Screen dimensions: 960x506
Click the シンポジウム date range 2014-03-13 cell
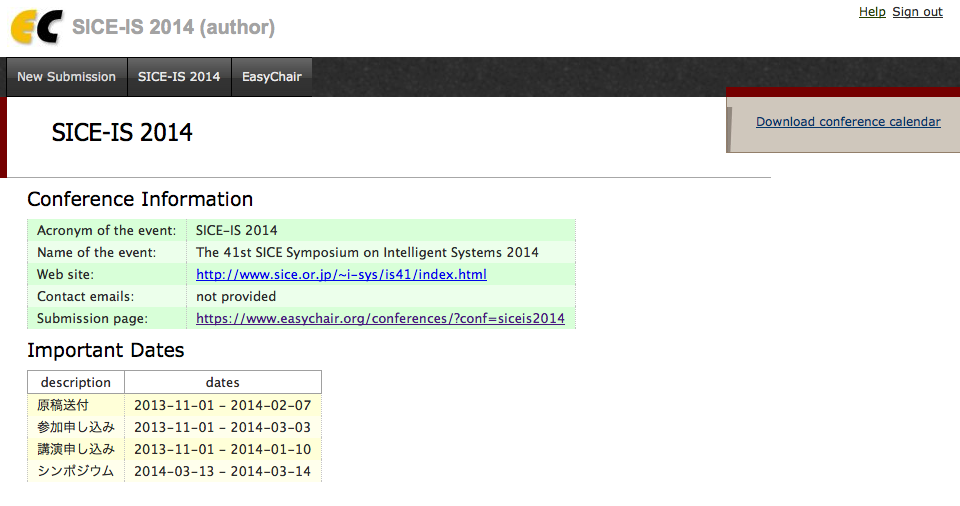coord(222,471)
